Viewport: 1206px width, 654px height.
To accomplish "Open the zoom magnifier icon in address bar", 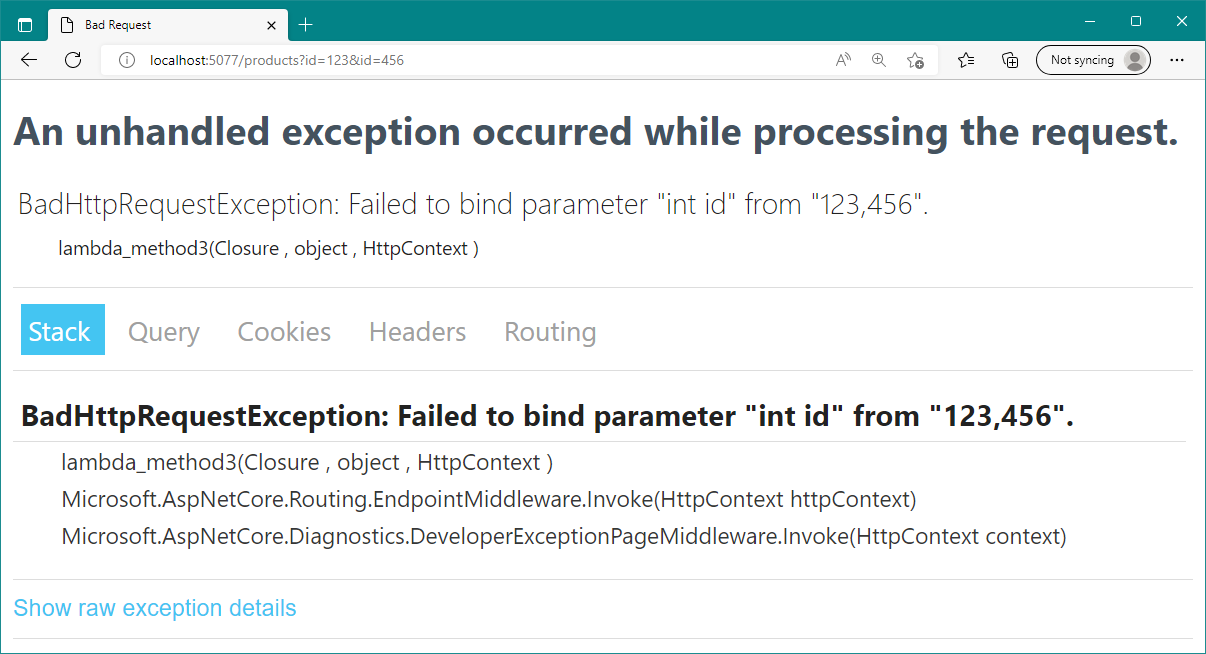I will tap(879, 60).
